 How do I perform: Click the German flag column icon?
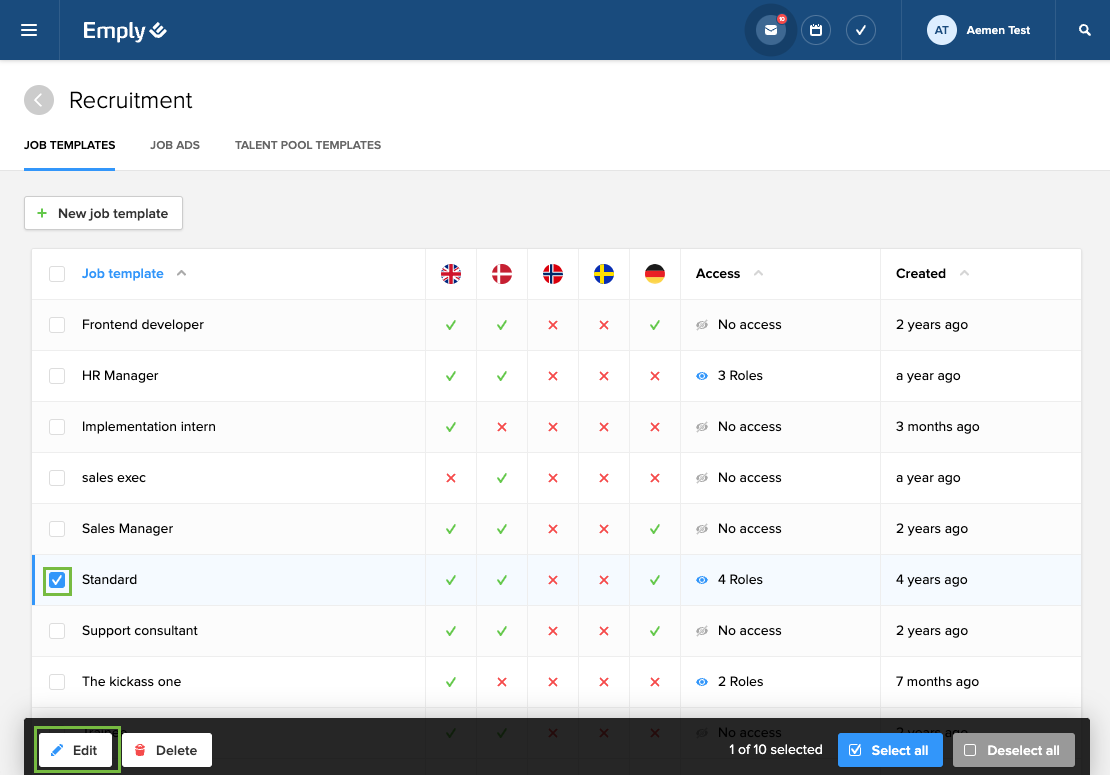coord(655,274)
